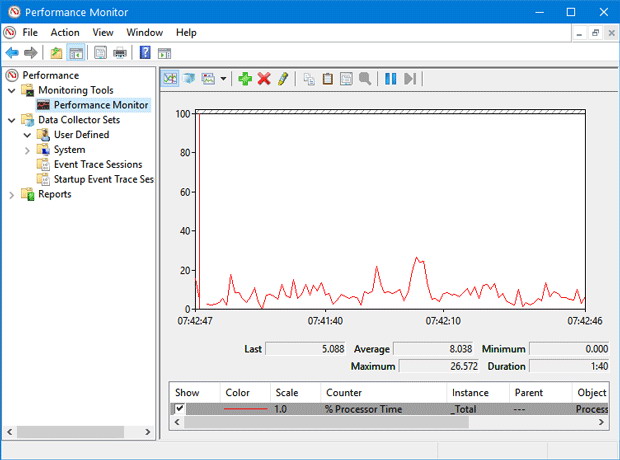Select Startup Event Trace Sessions item
This screenshot has height=460, width=620.
coord(104,179)
